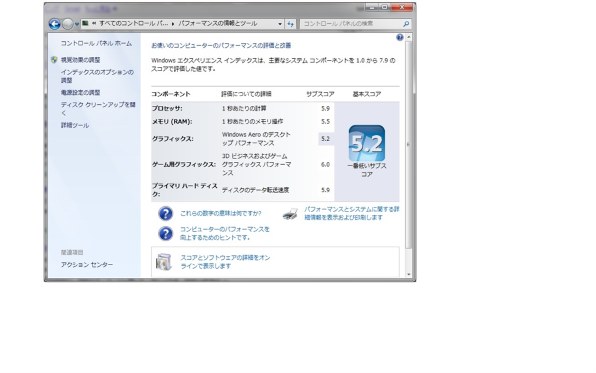Click the search magnifier icon
Image resolution: width=596 pixels, height=373 pixels.
(x=406, y=24)
